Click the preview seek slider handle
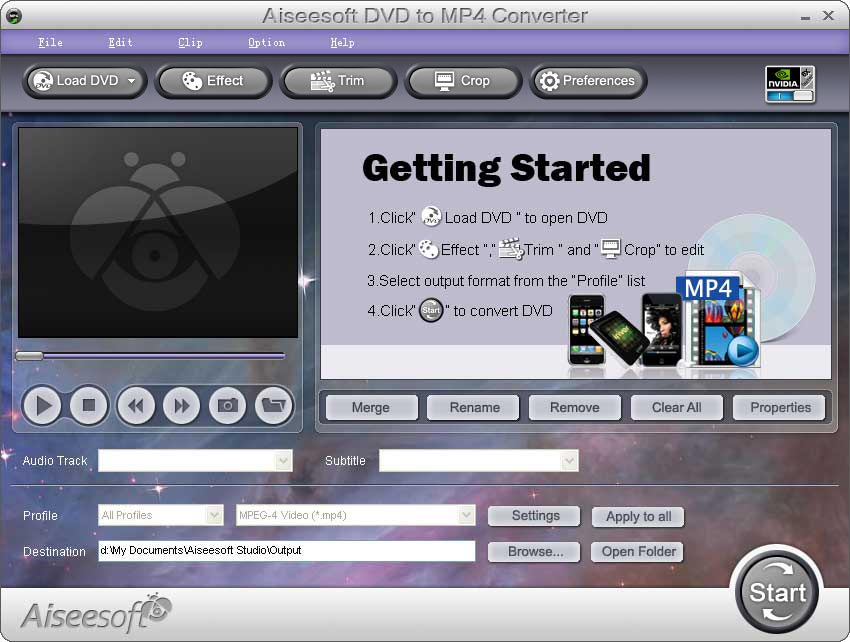850x642 pixels. coord(29,356)
